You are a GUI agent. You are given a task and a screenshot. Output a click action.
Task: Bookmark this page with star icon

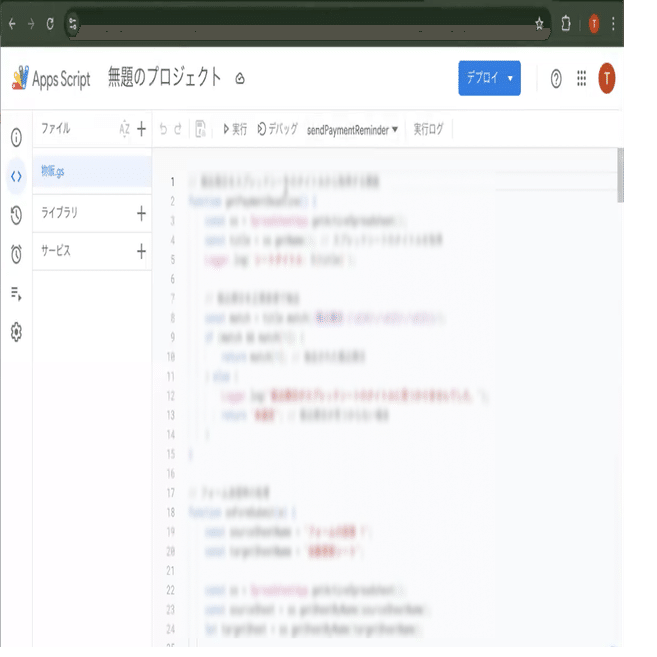[539, 24]
